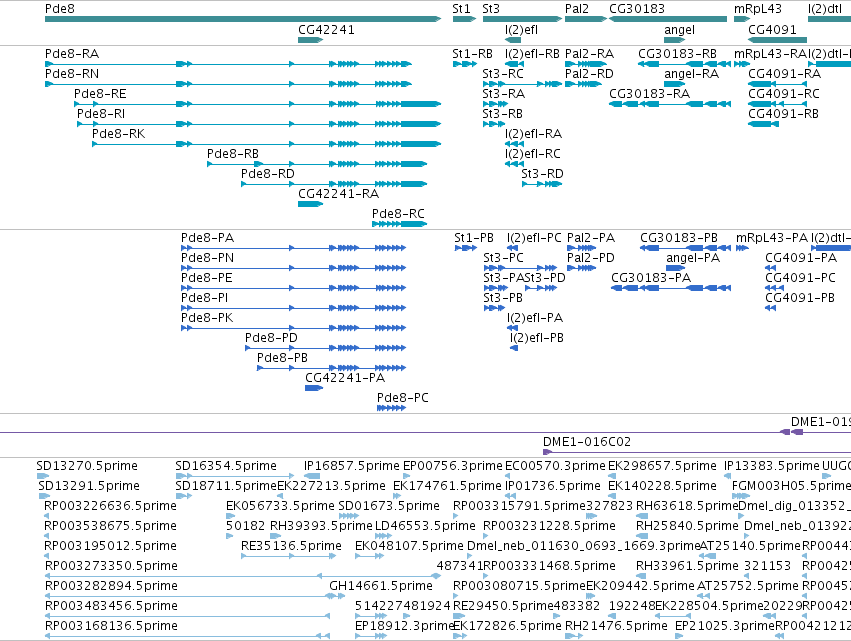Open the angel gene feature

pos(675,40)
